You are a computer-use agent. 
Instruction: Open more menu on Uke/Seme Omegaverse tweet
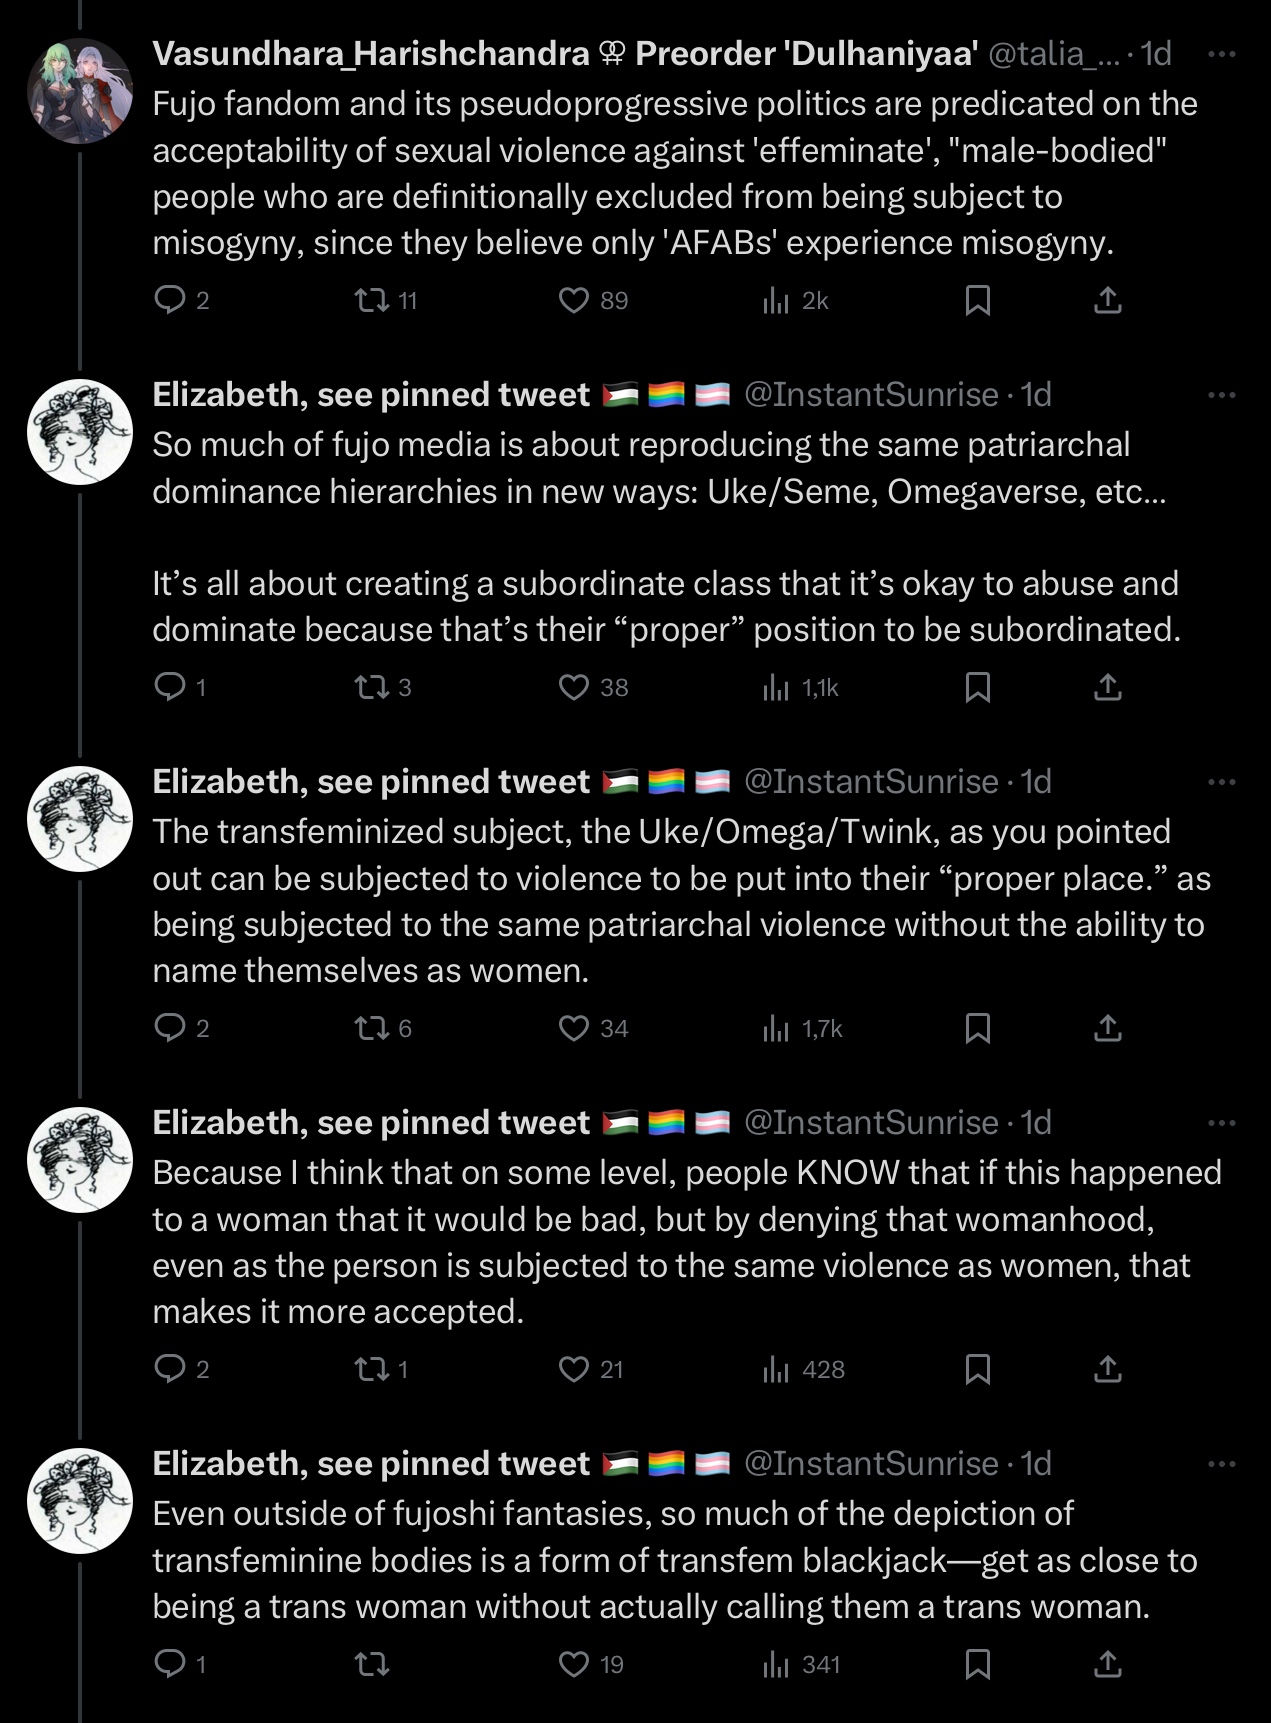(1221, 395)
